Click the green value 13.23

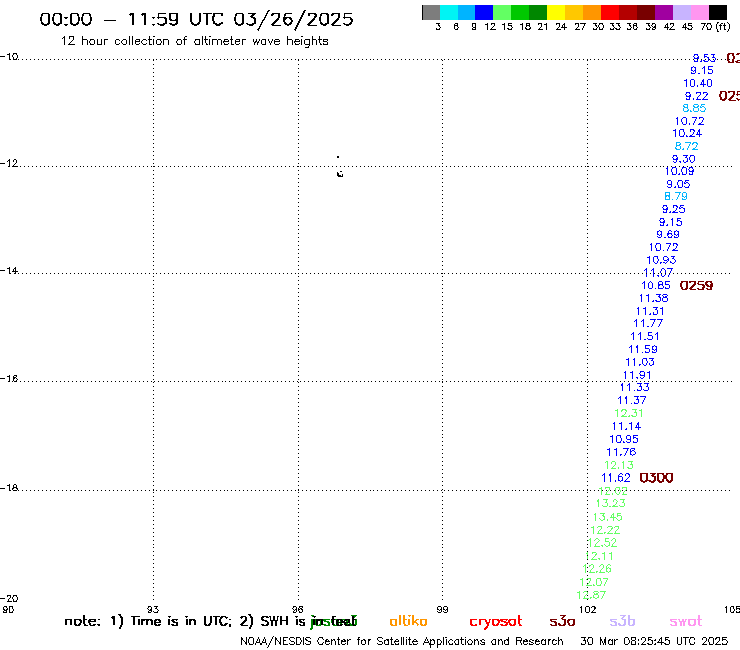(611, 503)
